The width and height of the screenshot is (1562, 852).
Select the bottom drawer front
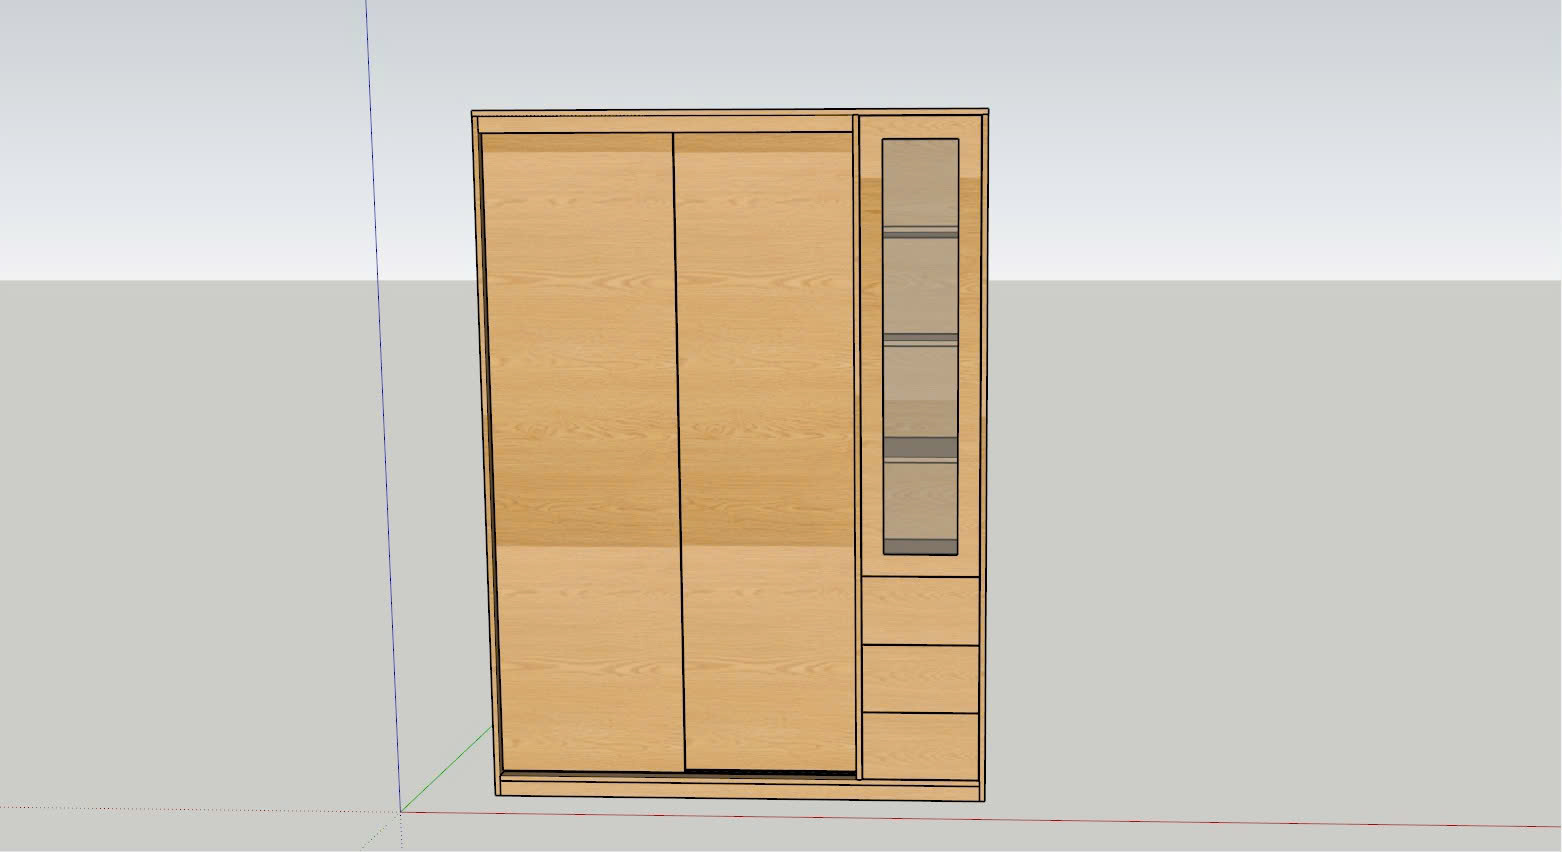pyautogui.click(x=920, y=746)
